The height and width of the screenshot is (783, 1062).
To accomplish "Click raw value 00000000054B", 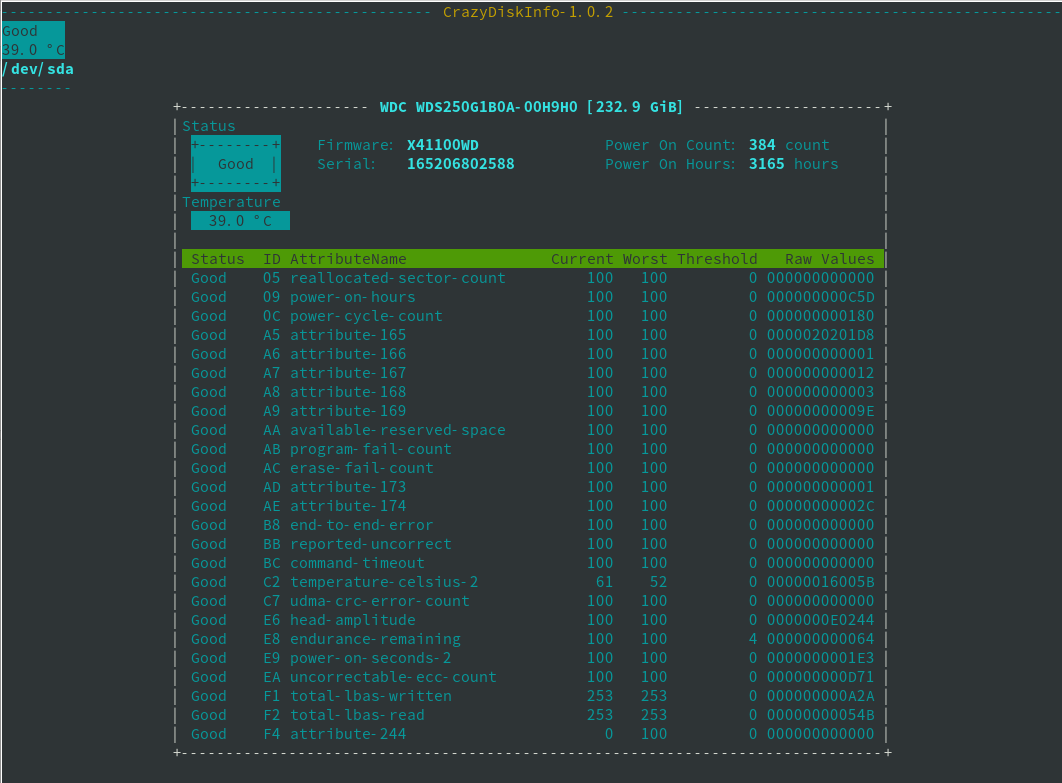I will [821, 714].
